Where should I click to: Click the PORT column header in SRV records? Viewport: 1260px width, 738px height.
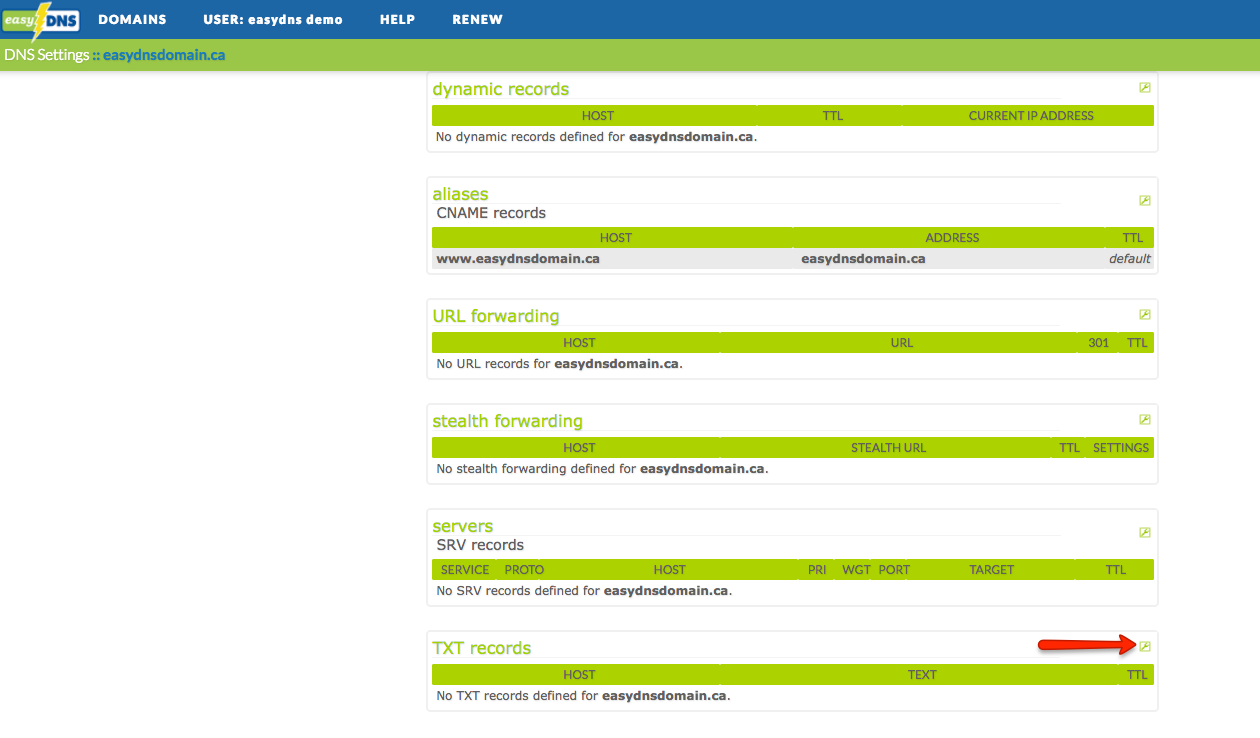894,570
